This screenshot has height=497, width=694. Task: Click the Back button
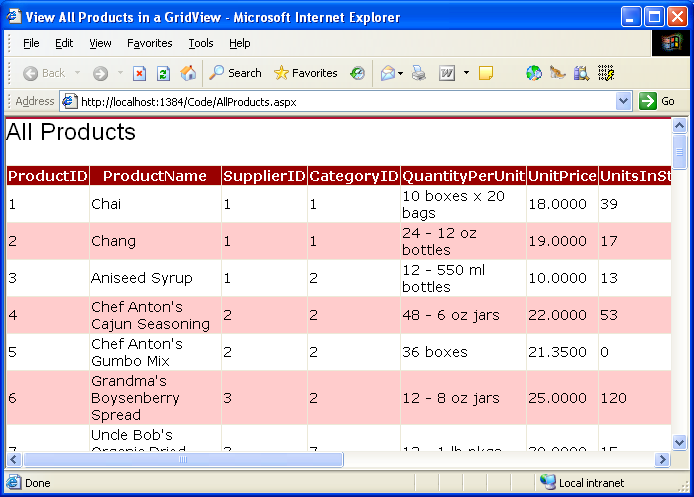[x=44, y=73]
